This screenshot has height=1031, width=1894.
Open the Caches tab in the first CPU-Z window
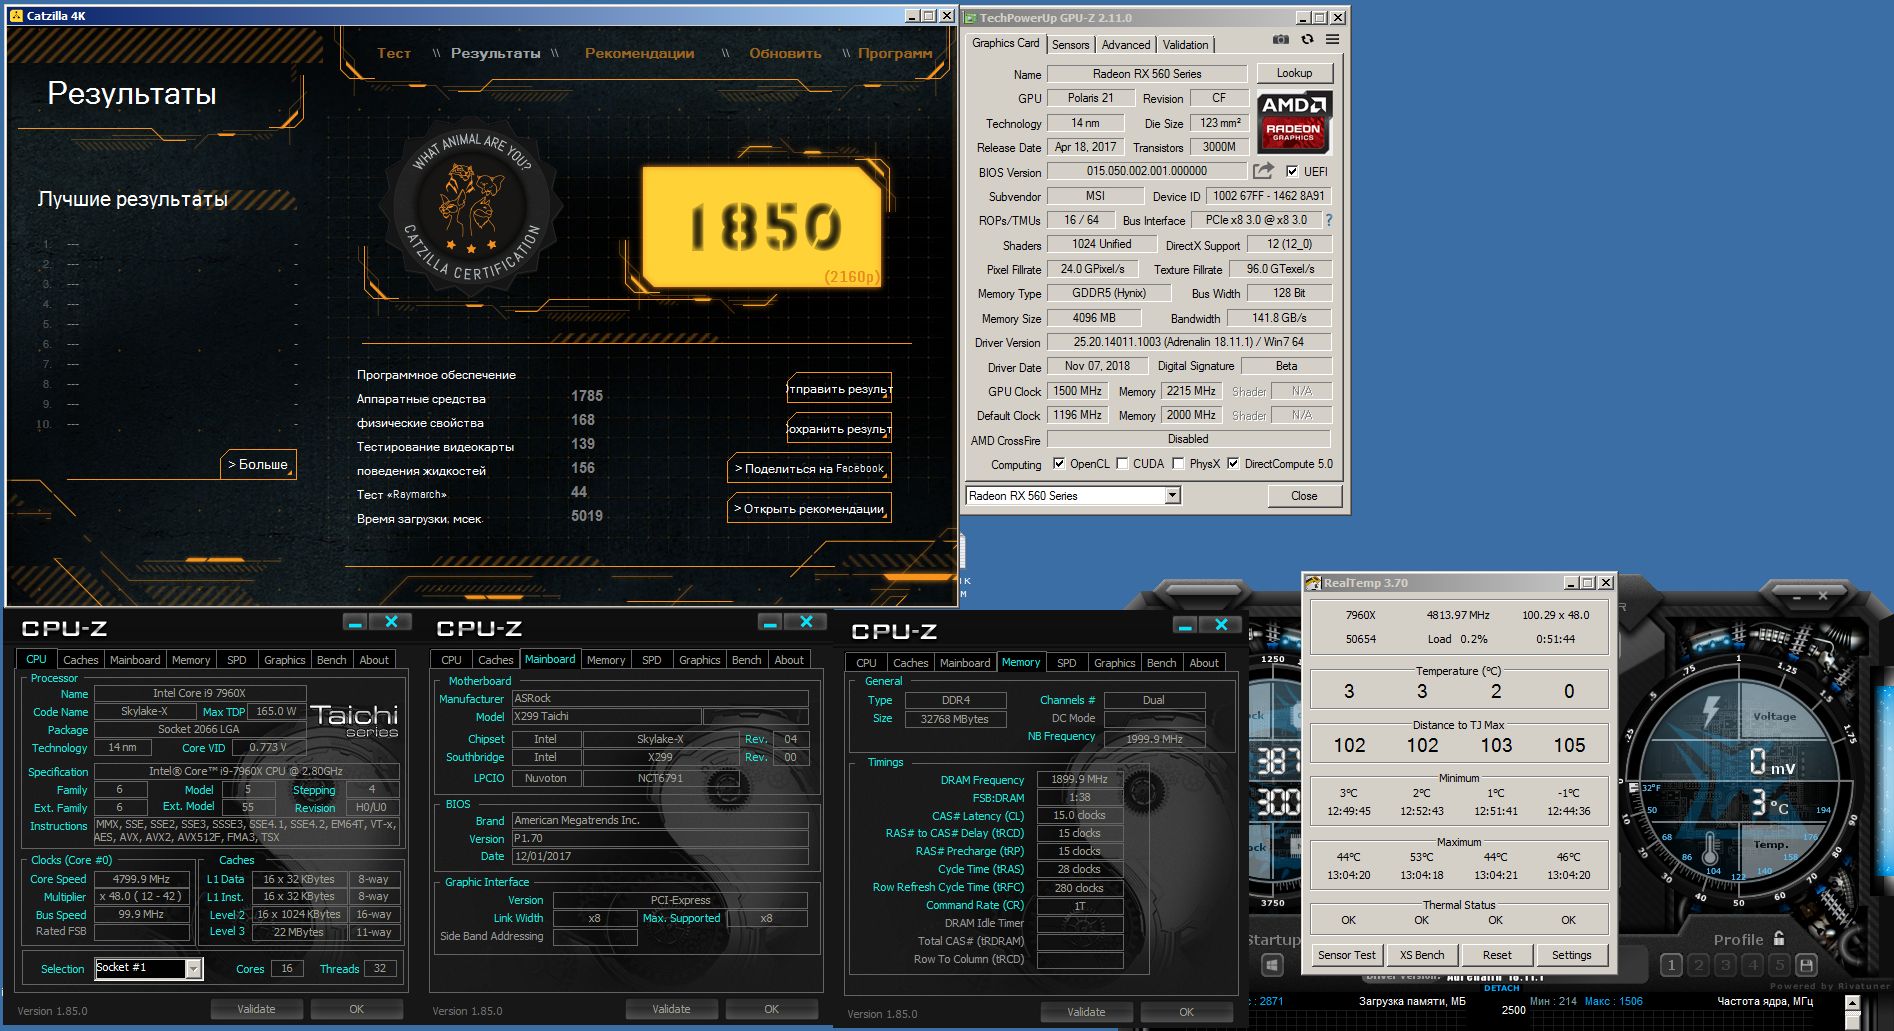(x=81, y=660)
